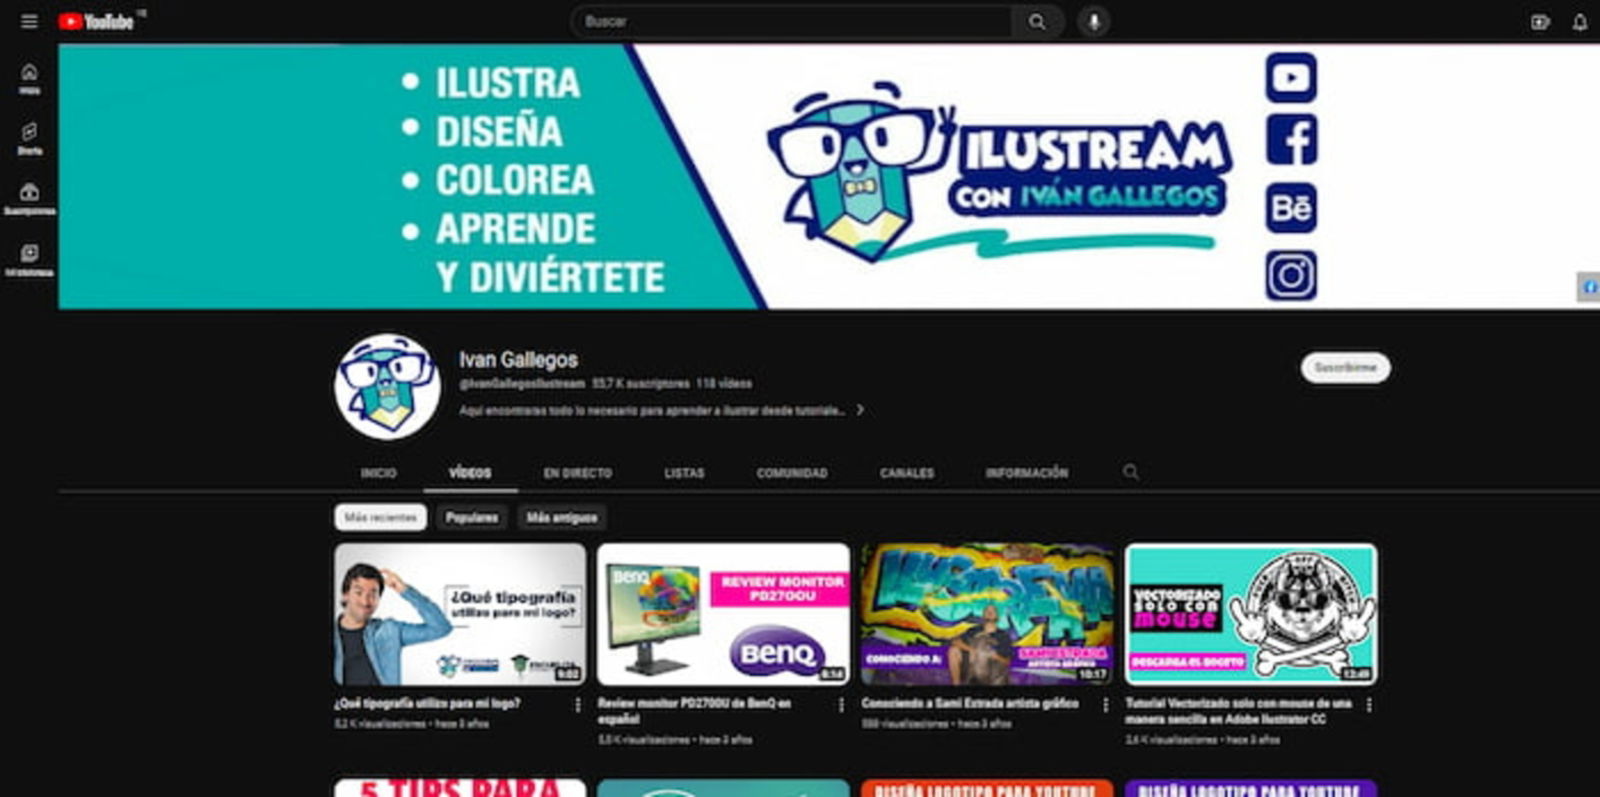
Task: Click the Ivan Gallegos channel avatar
Action: [x=388, y=387]
